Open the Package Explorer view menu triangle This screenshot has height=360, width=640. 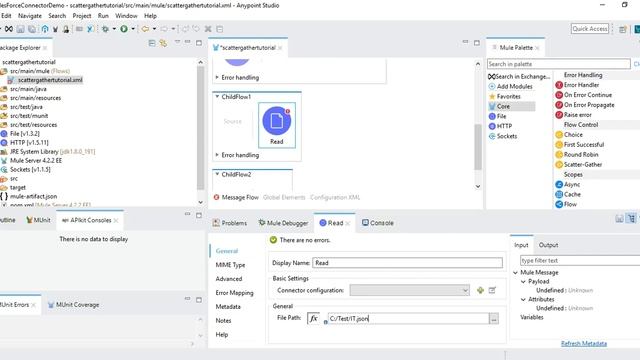click(177, 42)
